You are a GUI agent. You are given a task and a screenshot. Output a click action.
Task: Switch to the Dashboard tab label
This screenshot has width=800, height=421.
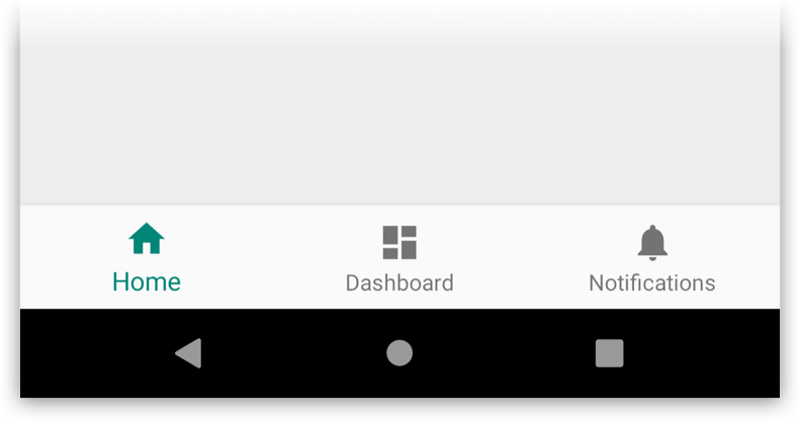pos(399,283)
